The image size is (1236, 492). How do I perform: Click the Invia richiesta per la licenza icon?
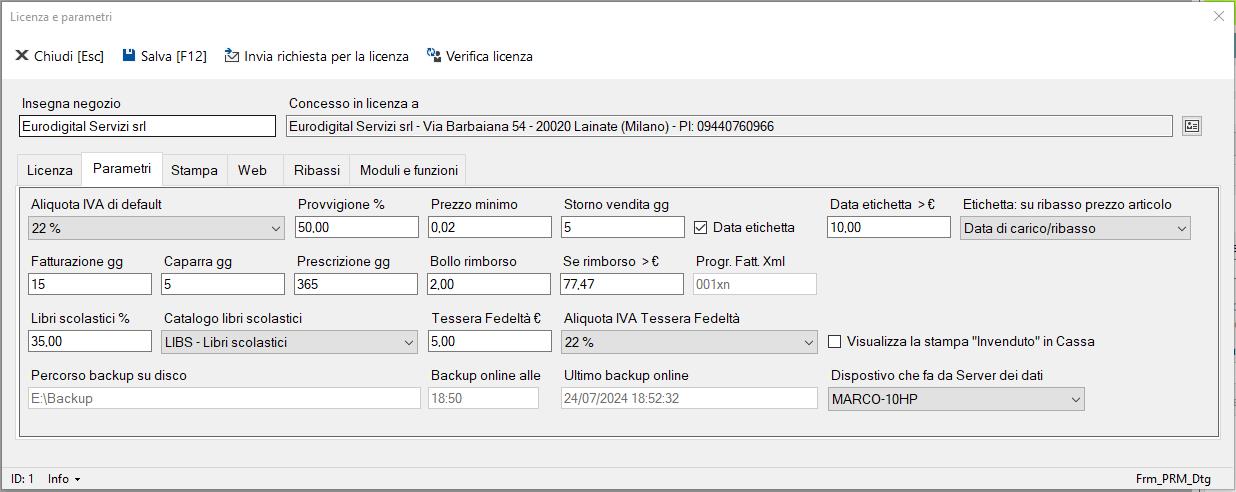tap(232, 56)
